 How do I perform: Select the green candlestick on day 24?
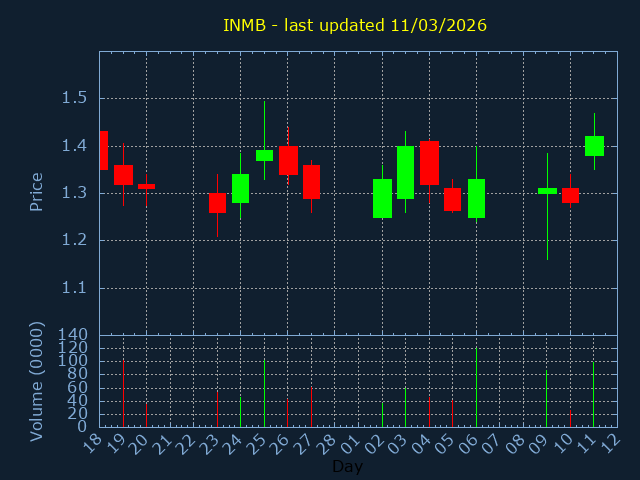tap(240, 188)
